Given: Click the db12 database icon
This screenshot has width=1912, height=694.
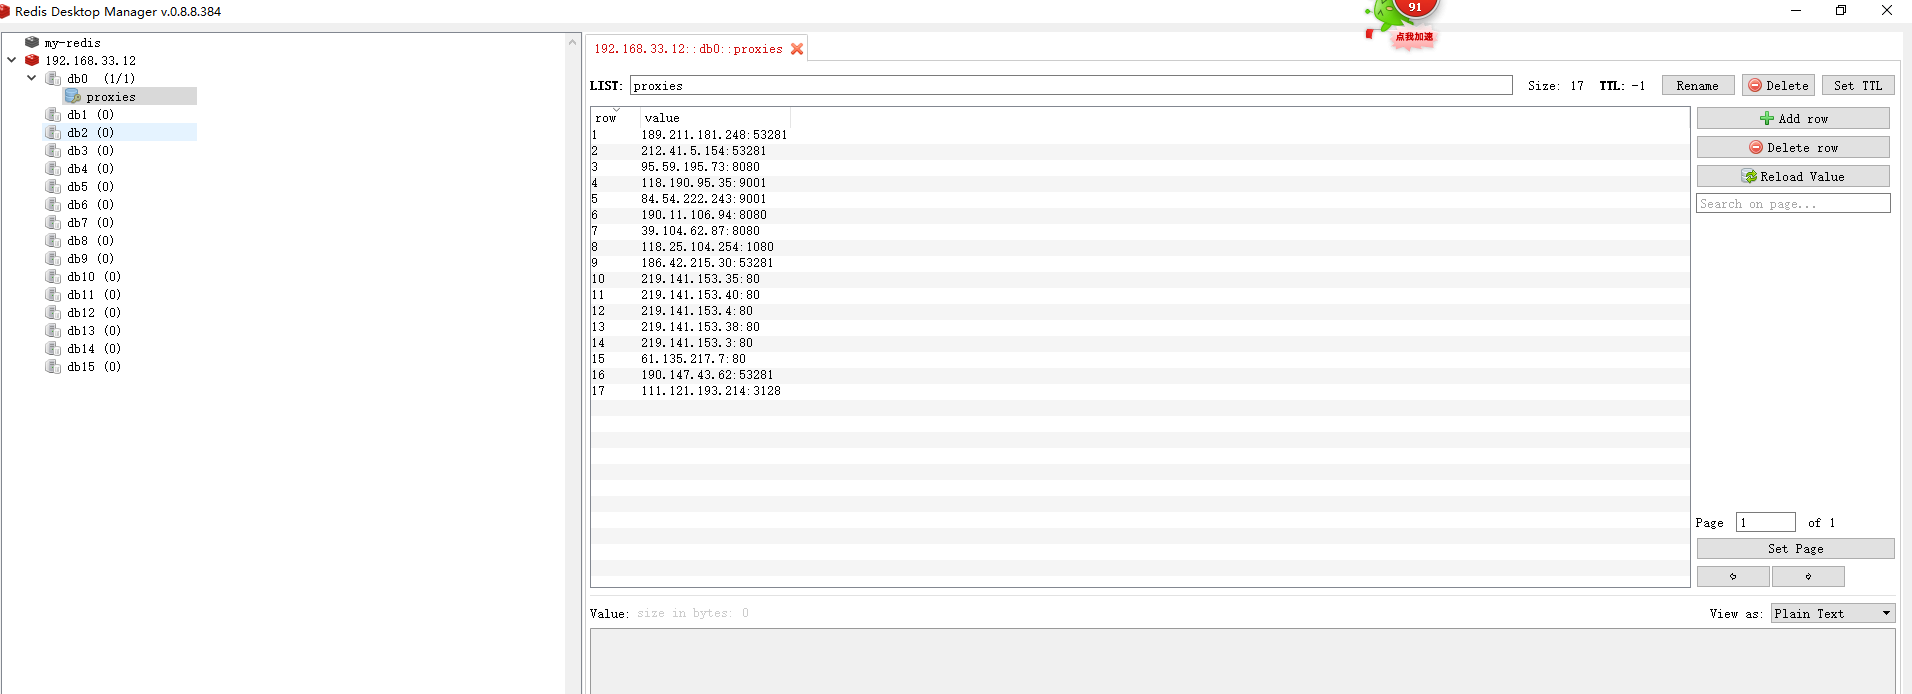Looking at the screenshot, I should (53, 312).
